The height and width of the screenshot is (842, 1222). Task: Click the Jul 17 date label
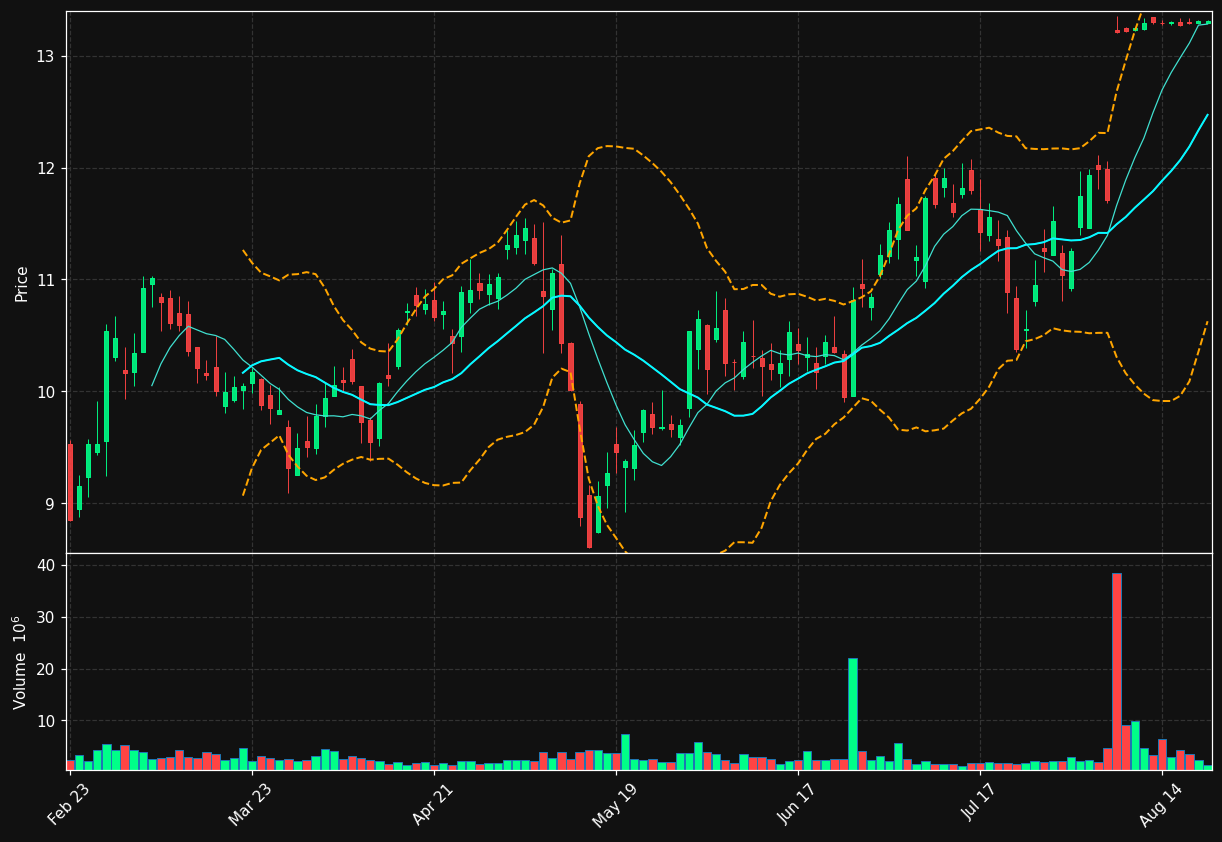(979, 804)
